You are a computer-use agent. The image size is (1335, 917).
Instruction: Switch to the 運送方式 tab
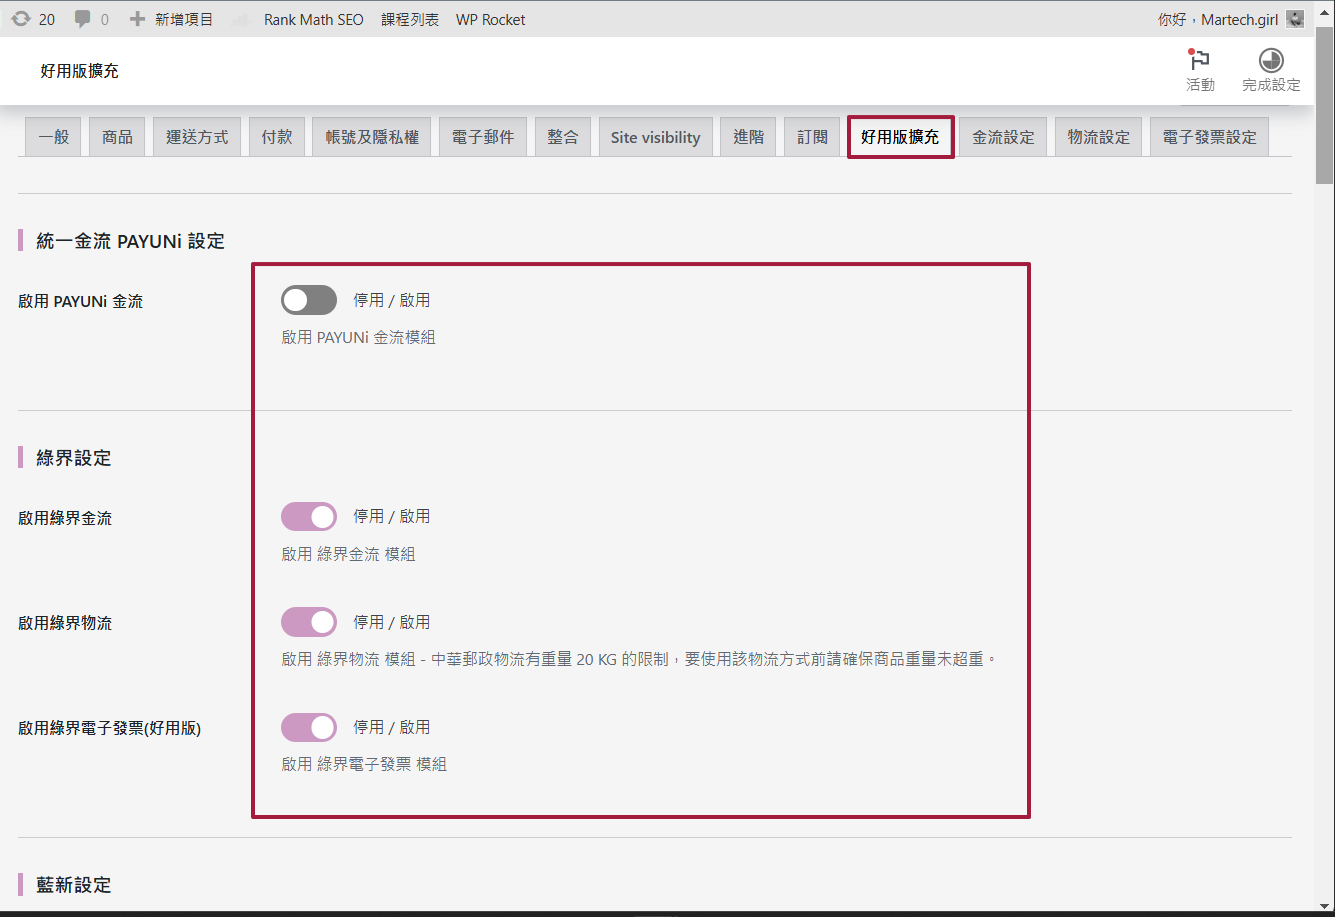(x=197, y=137)
